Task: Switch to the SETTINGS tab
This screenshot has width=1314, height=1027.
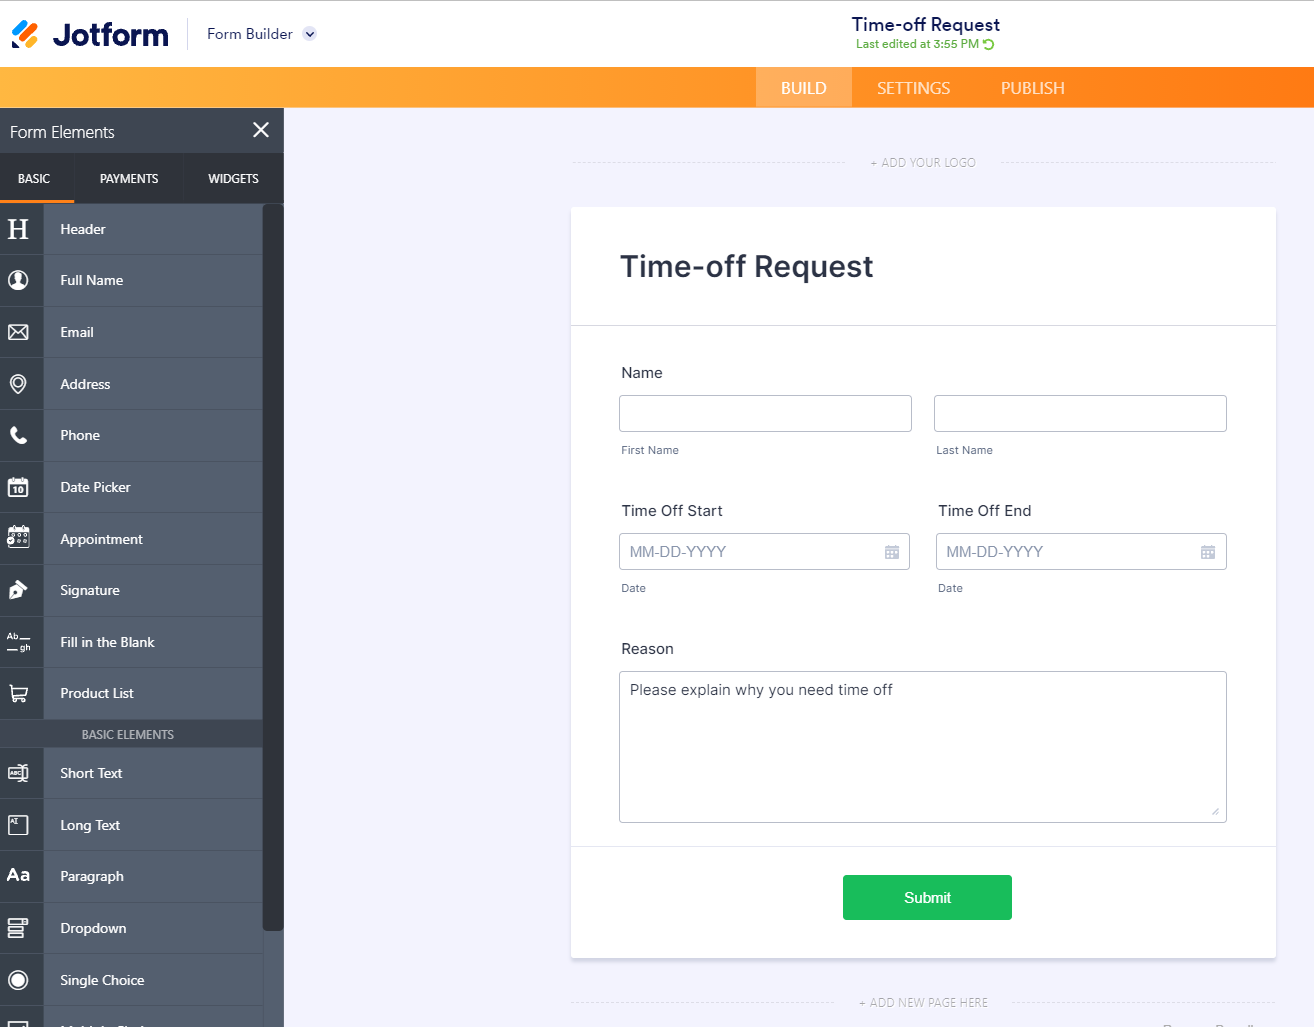Action: (911, 87)
